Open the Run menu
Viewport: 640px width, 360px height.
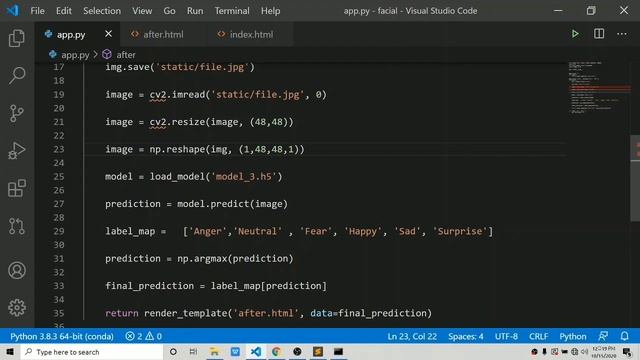click(195, 11)
